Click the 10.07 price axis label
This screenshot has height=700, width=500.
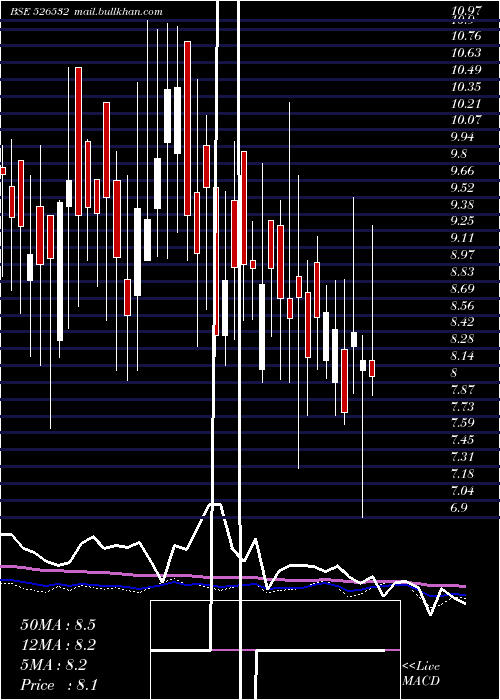coord(466,120)
